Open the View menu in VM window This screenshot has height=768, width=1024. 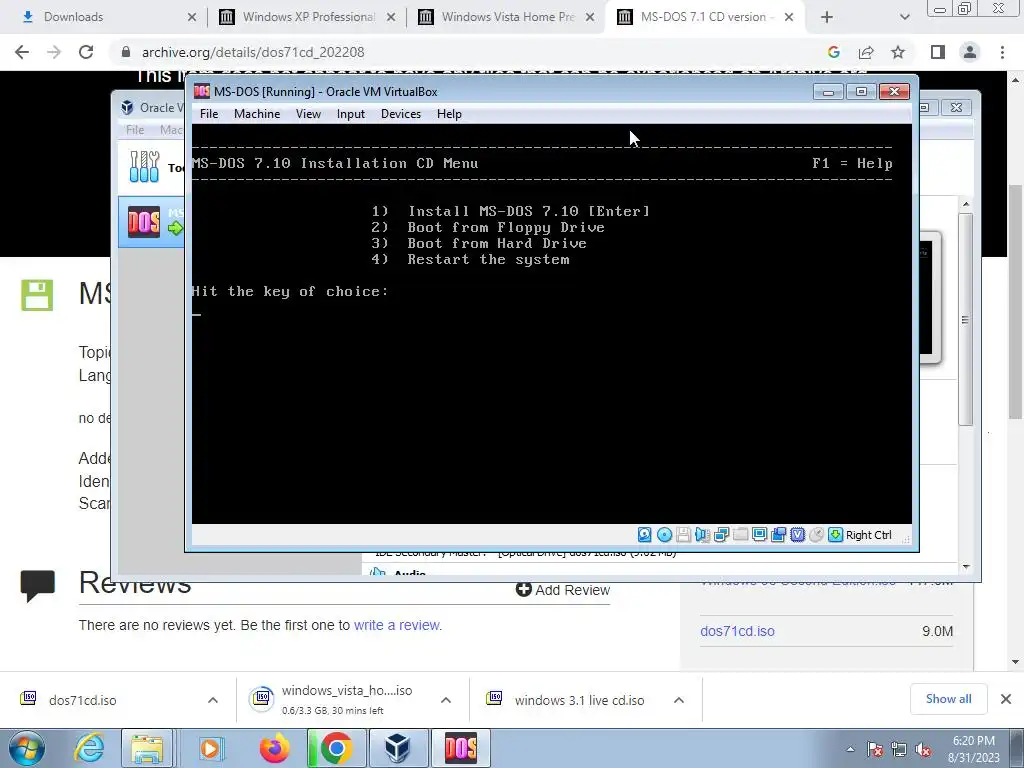tap(308, 114)
